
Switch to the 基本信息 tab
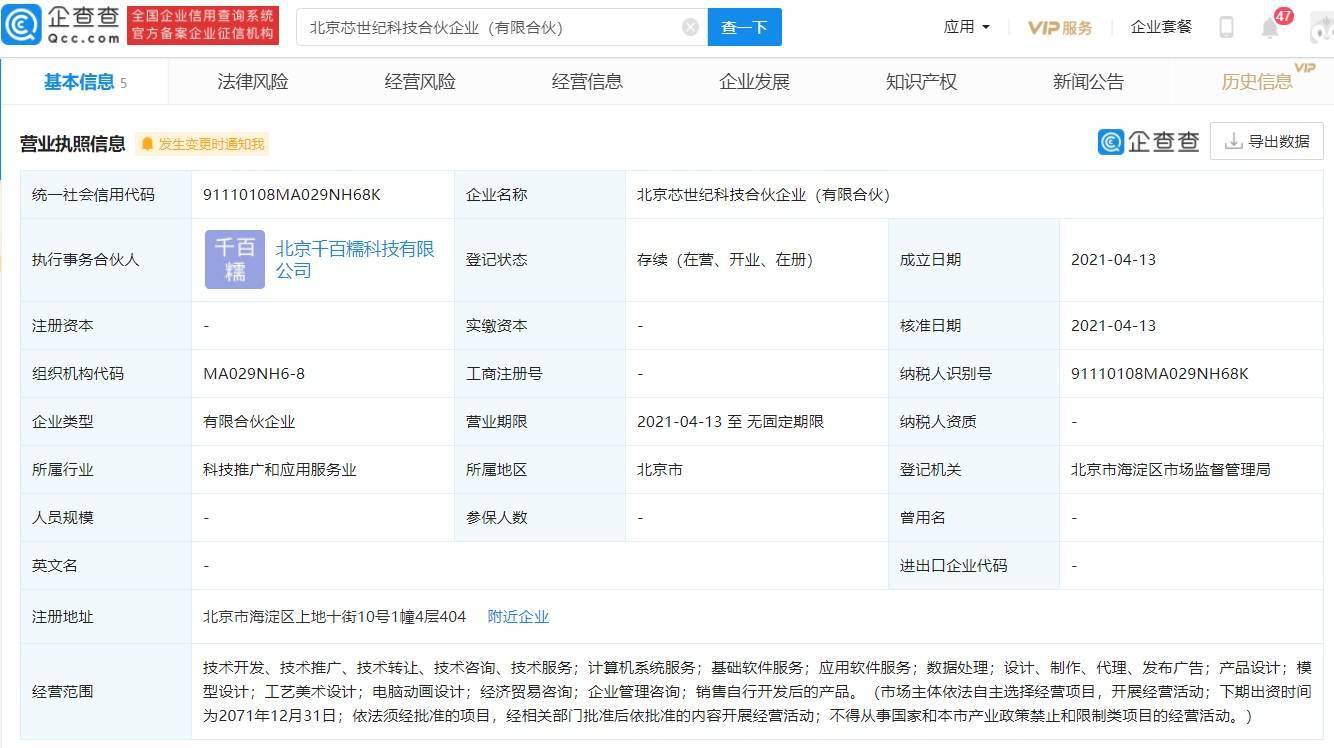tap(85, 82)
